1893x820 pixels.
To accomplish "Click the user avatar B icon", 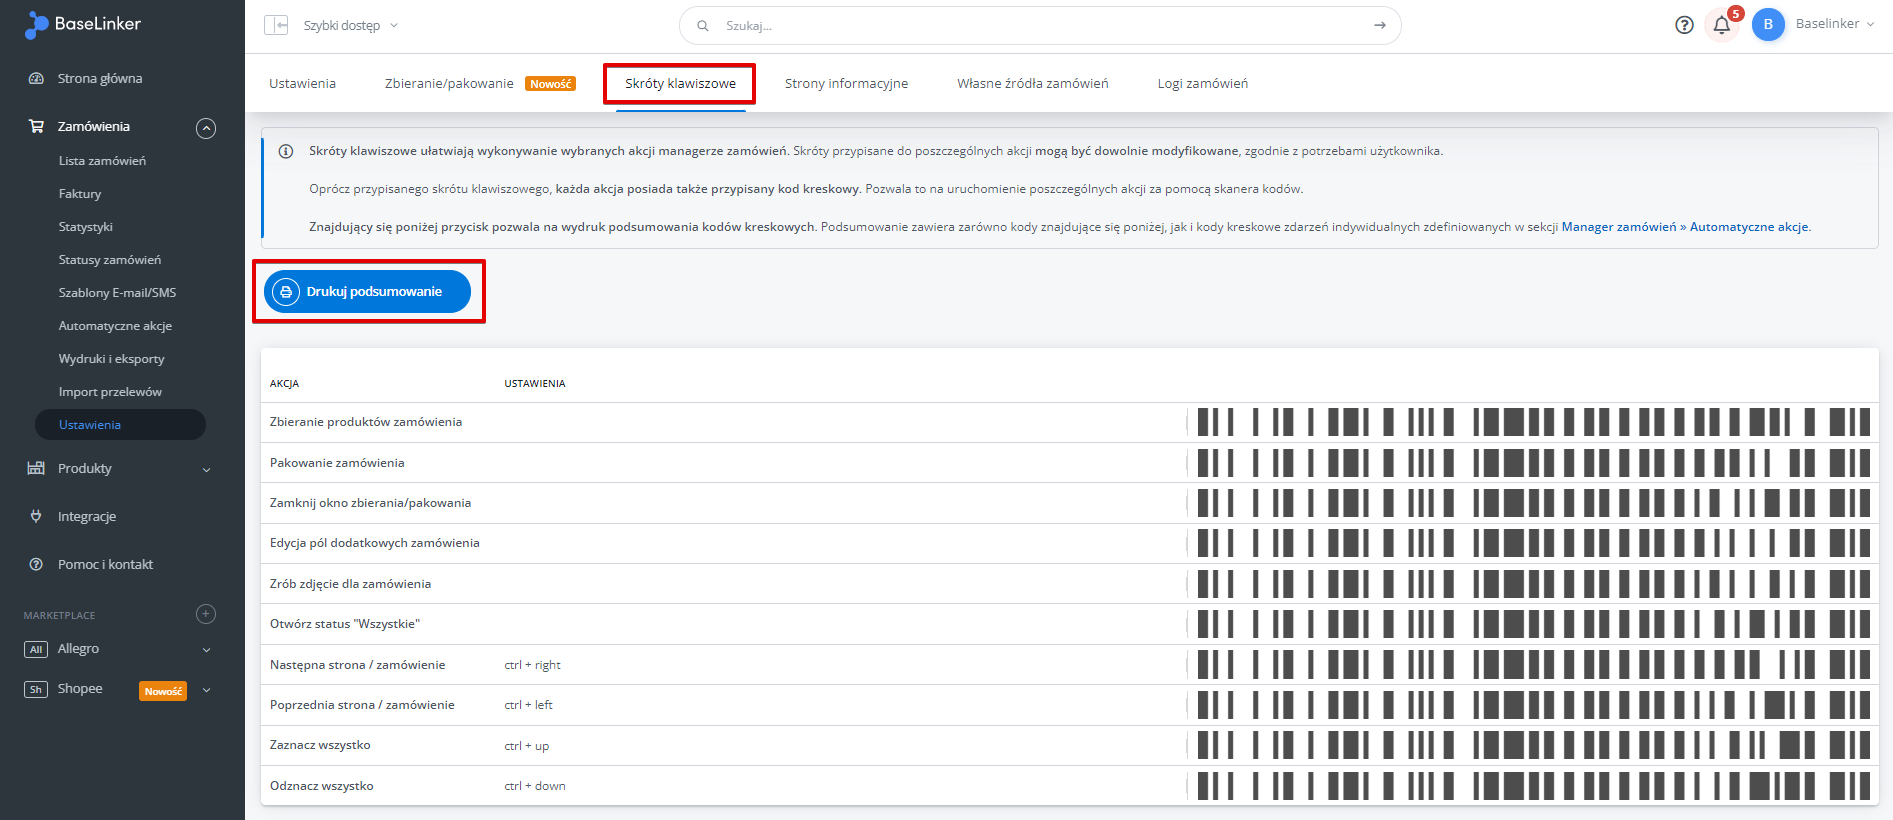I will point(1768,25).
